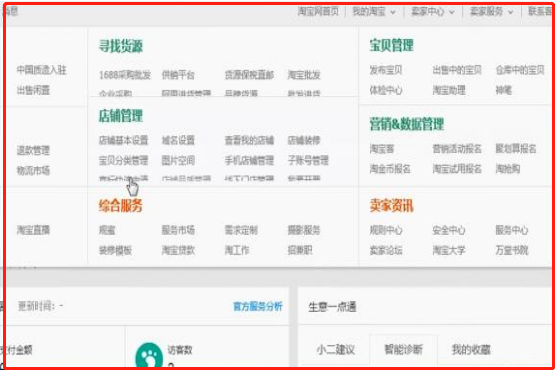Screen dimensions: 556x371
Task: Open 子账号管理
Action: 308,160
